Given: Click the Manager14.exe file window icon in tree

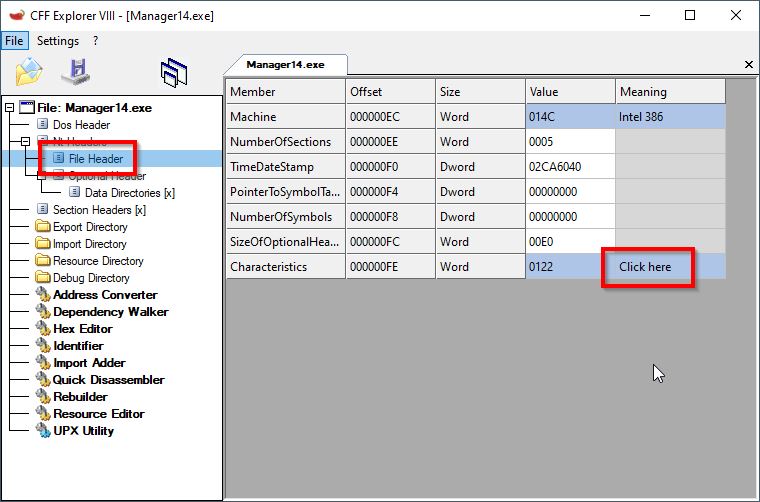Looking at the screenshot, I should (27, 108).
